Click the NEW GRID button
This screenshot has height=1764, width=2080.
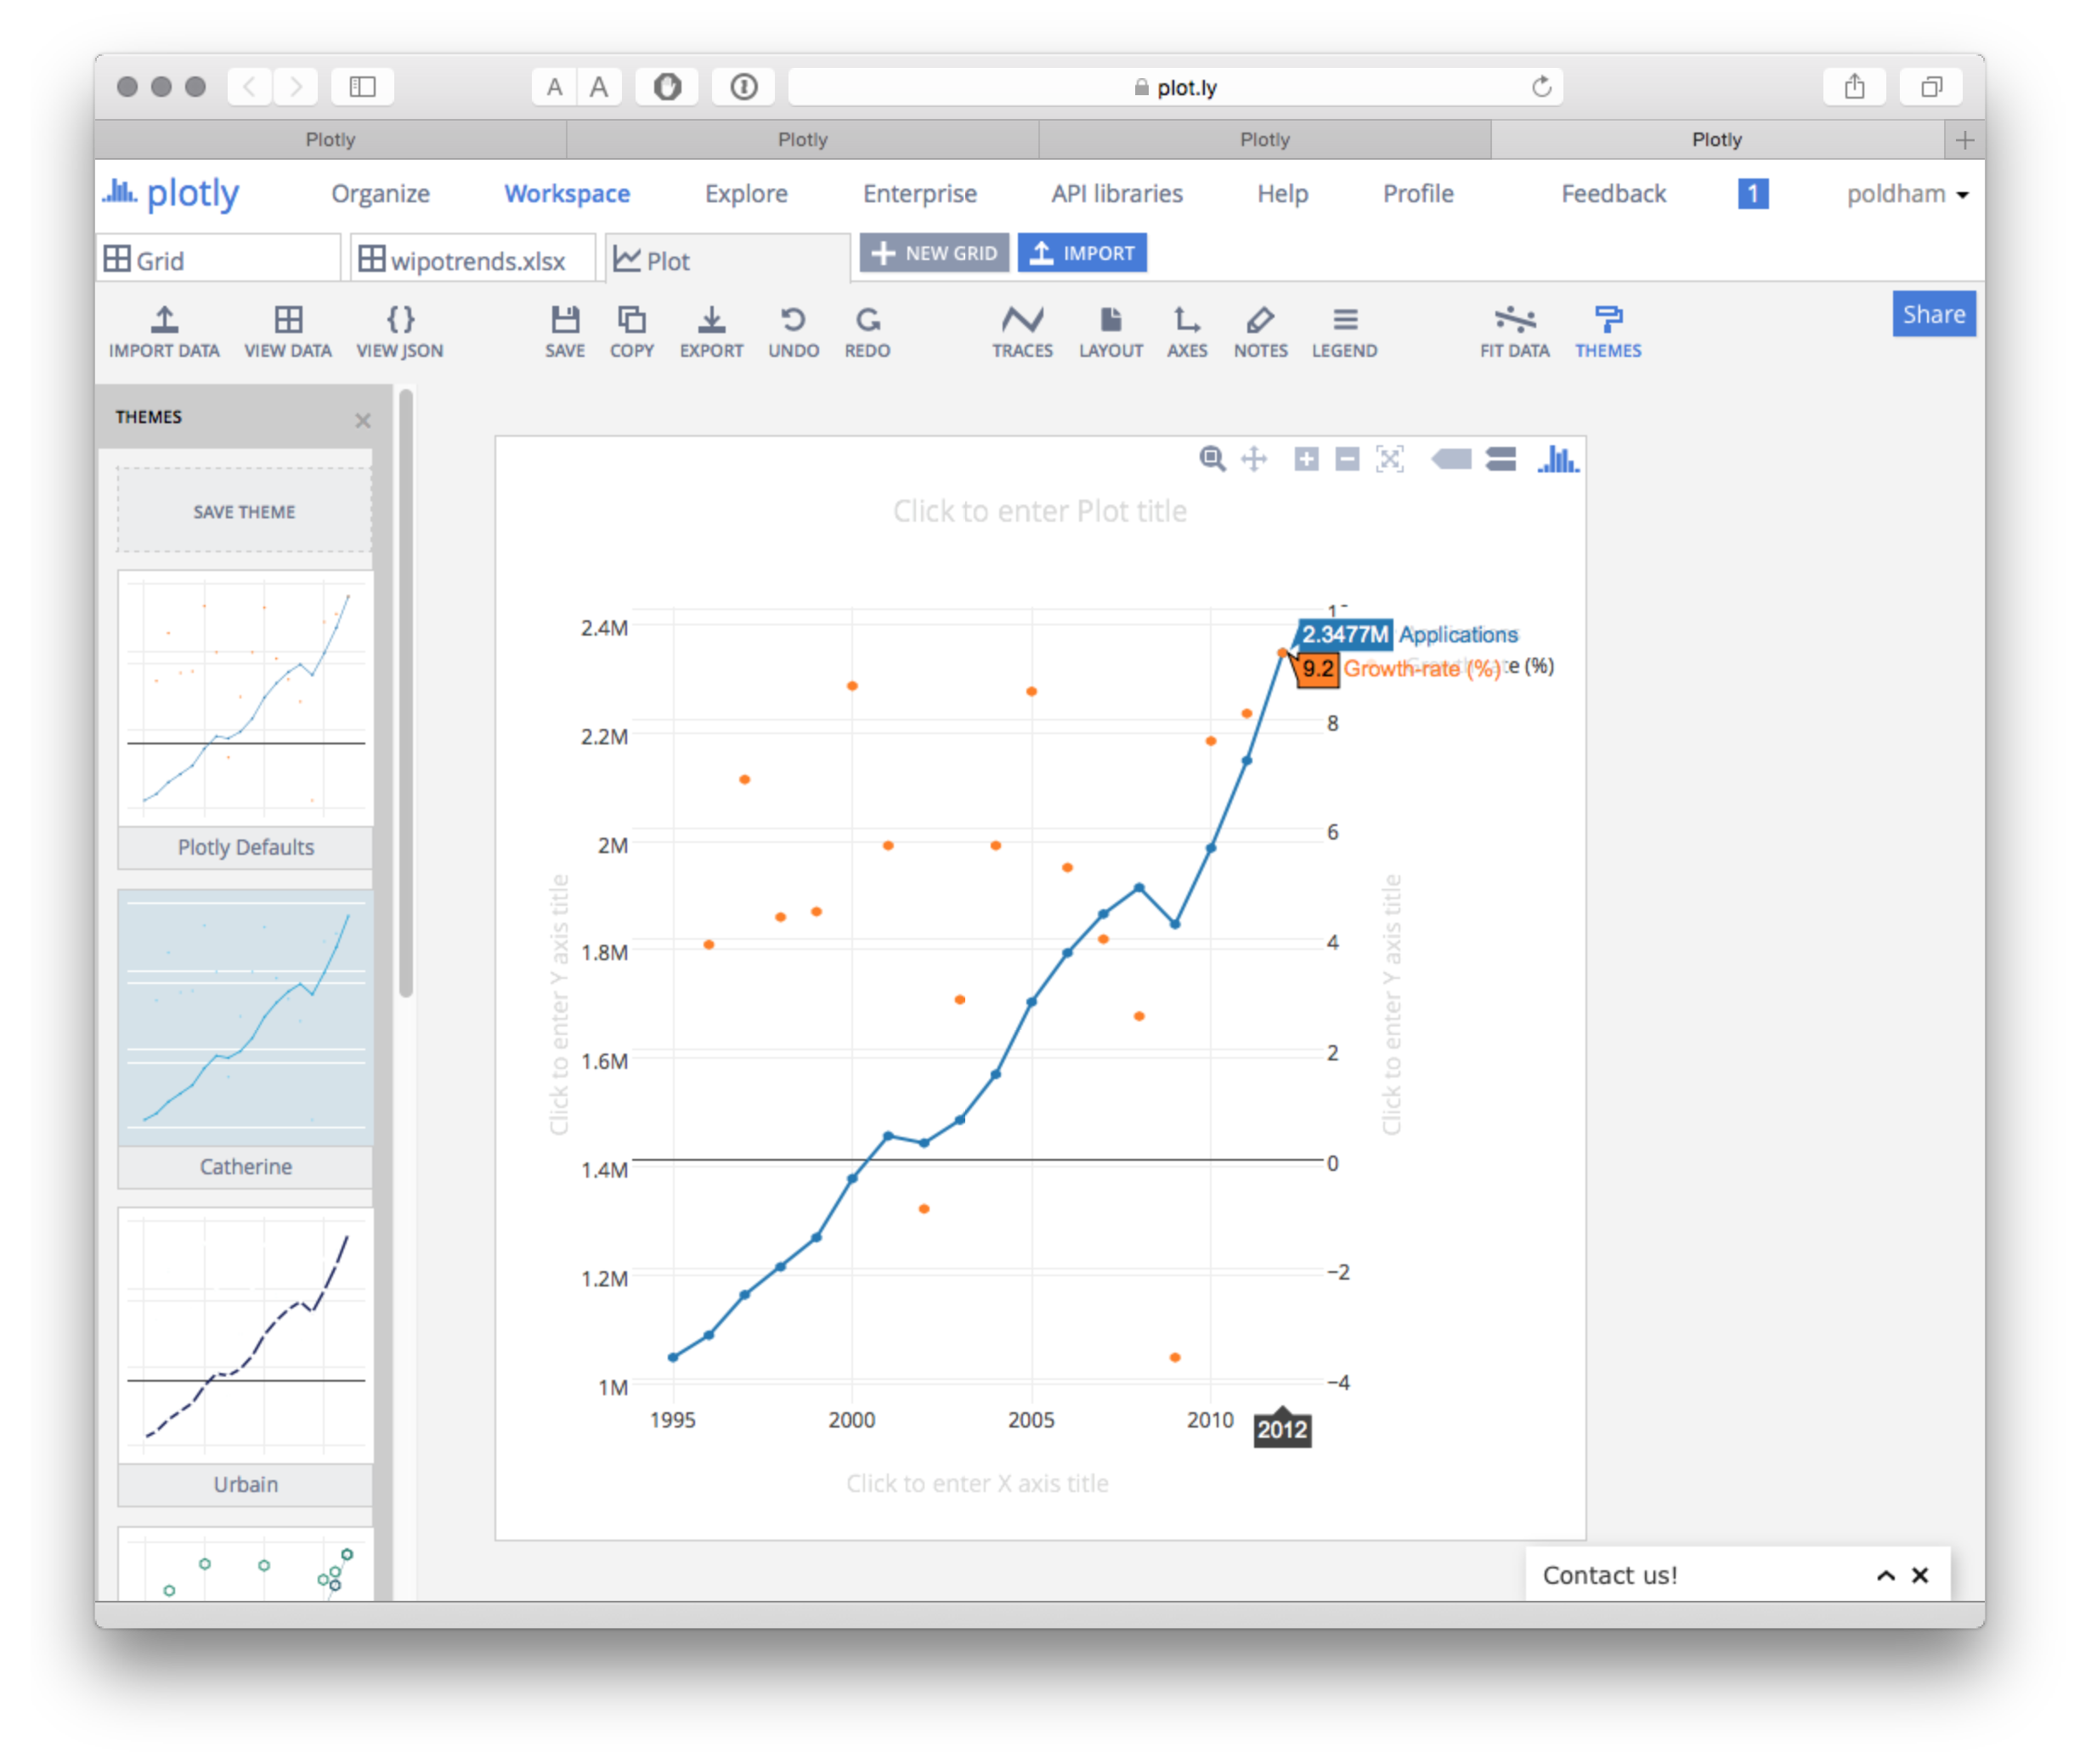pyautogui.click(x=934, y=253)
